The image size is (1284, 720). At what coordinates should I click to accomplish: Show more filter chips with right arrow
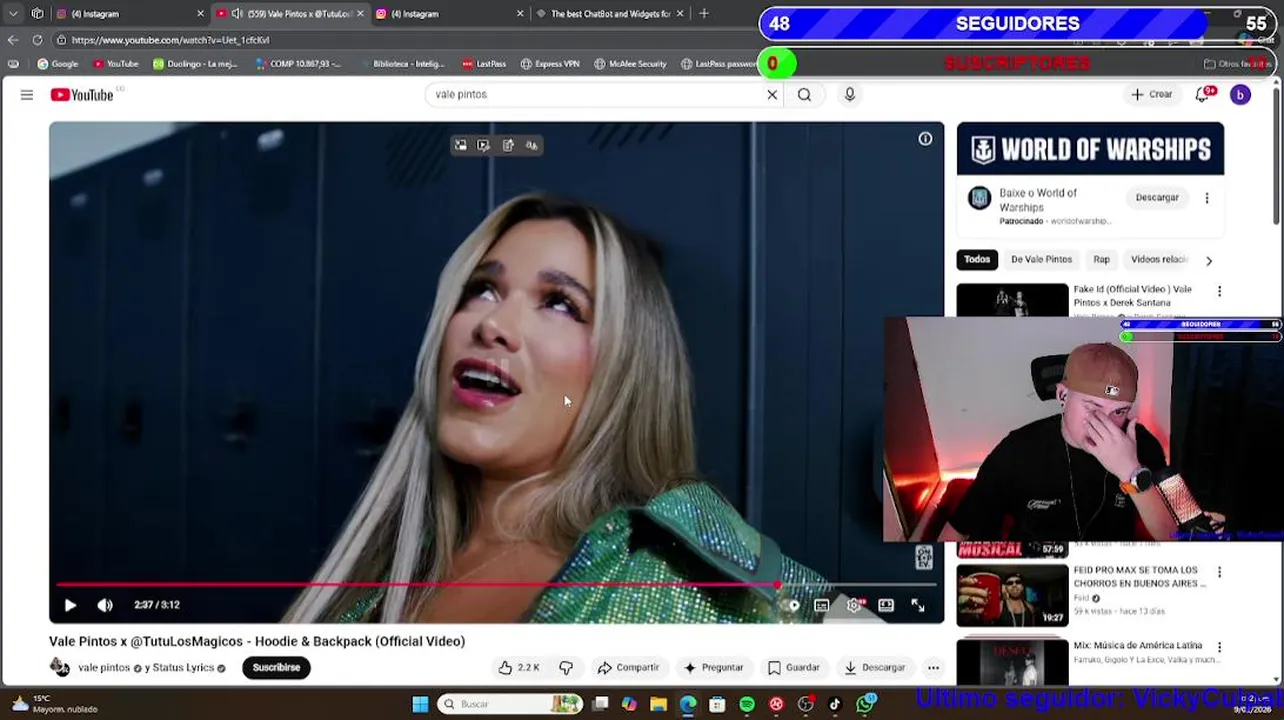point(1208,260)
